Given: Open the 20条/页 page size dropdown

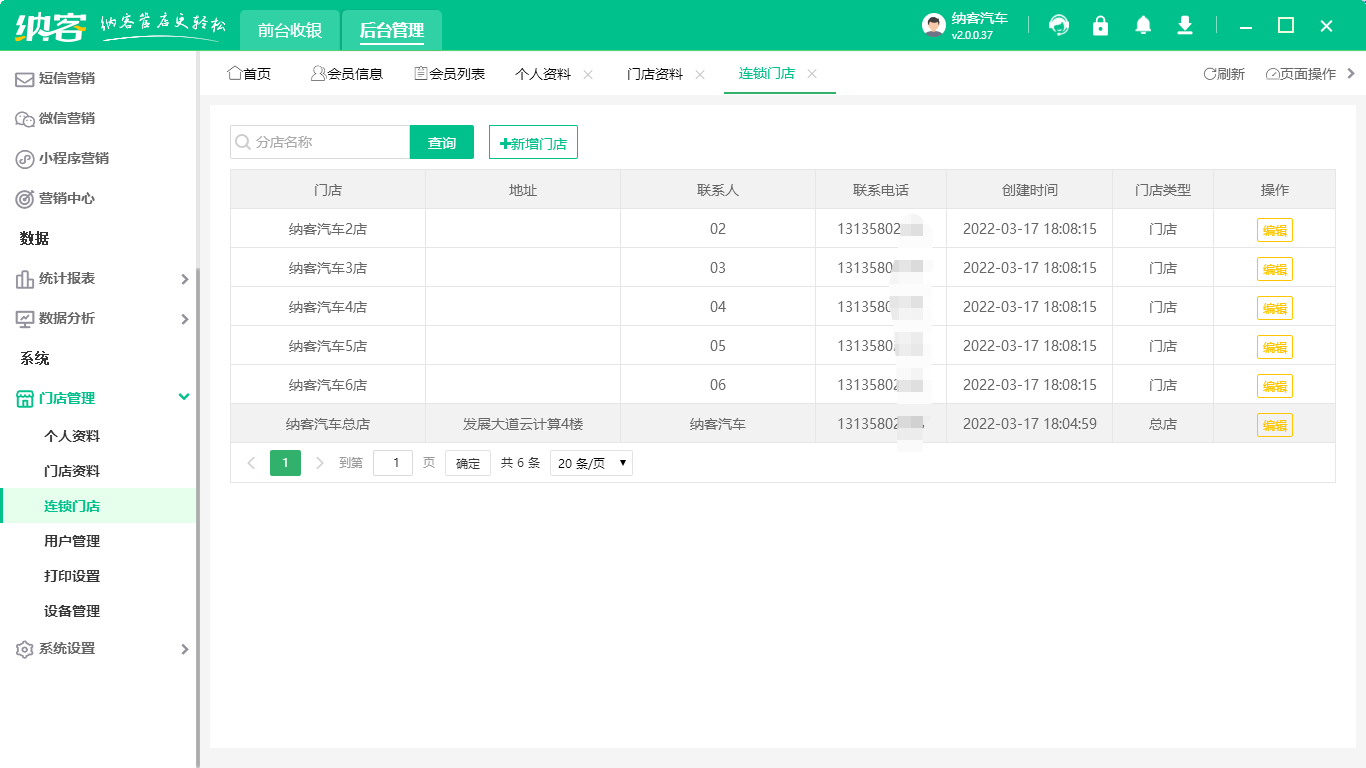Looking at the screenshot, I should coord(590,462).
